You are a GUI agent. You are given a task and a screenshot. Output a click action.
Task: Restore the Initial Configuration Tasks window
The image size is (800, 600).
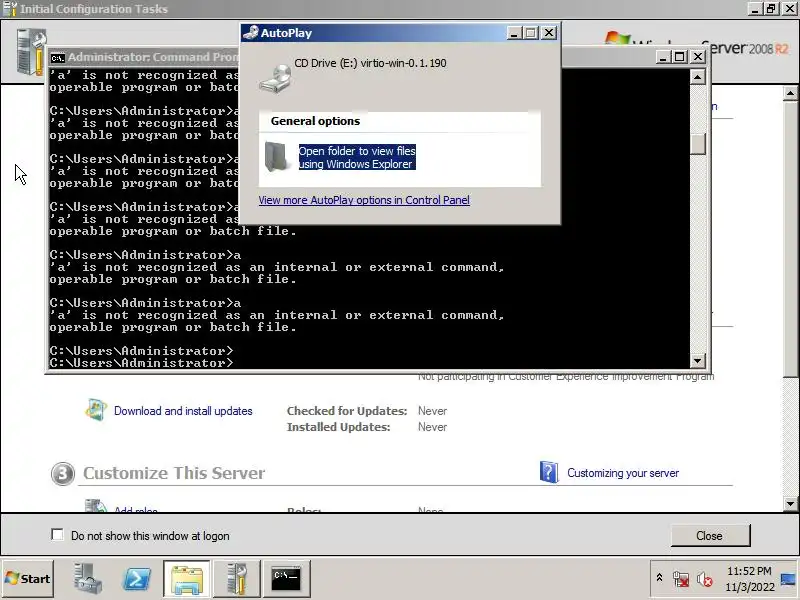771,9
